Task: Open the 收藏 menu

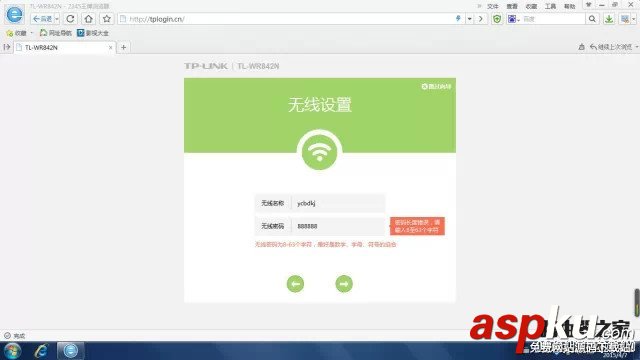Action: pos(531,6)
